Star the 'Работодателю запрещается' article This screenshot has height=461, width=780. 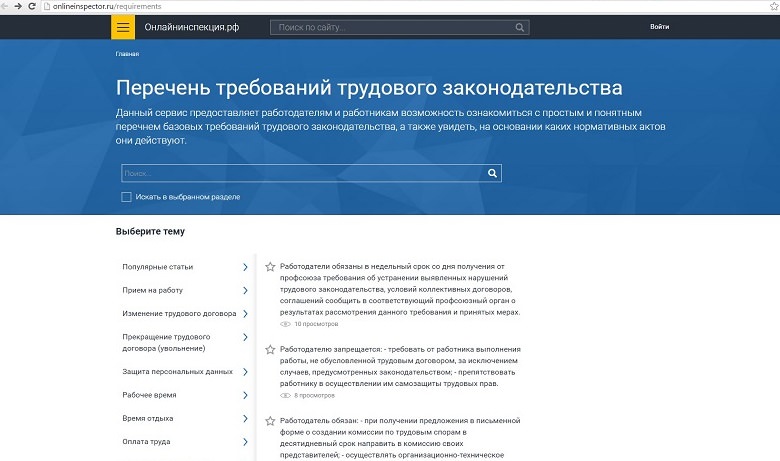tap(270, 349)
